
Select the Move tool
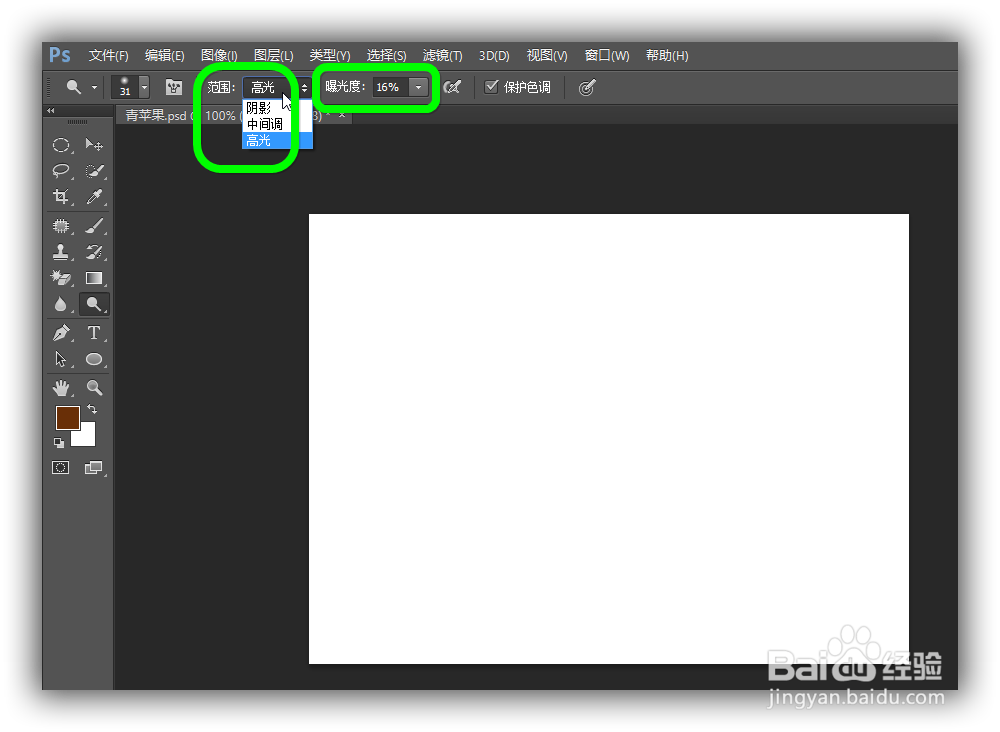[x=95, y=144]
